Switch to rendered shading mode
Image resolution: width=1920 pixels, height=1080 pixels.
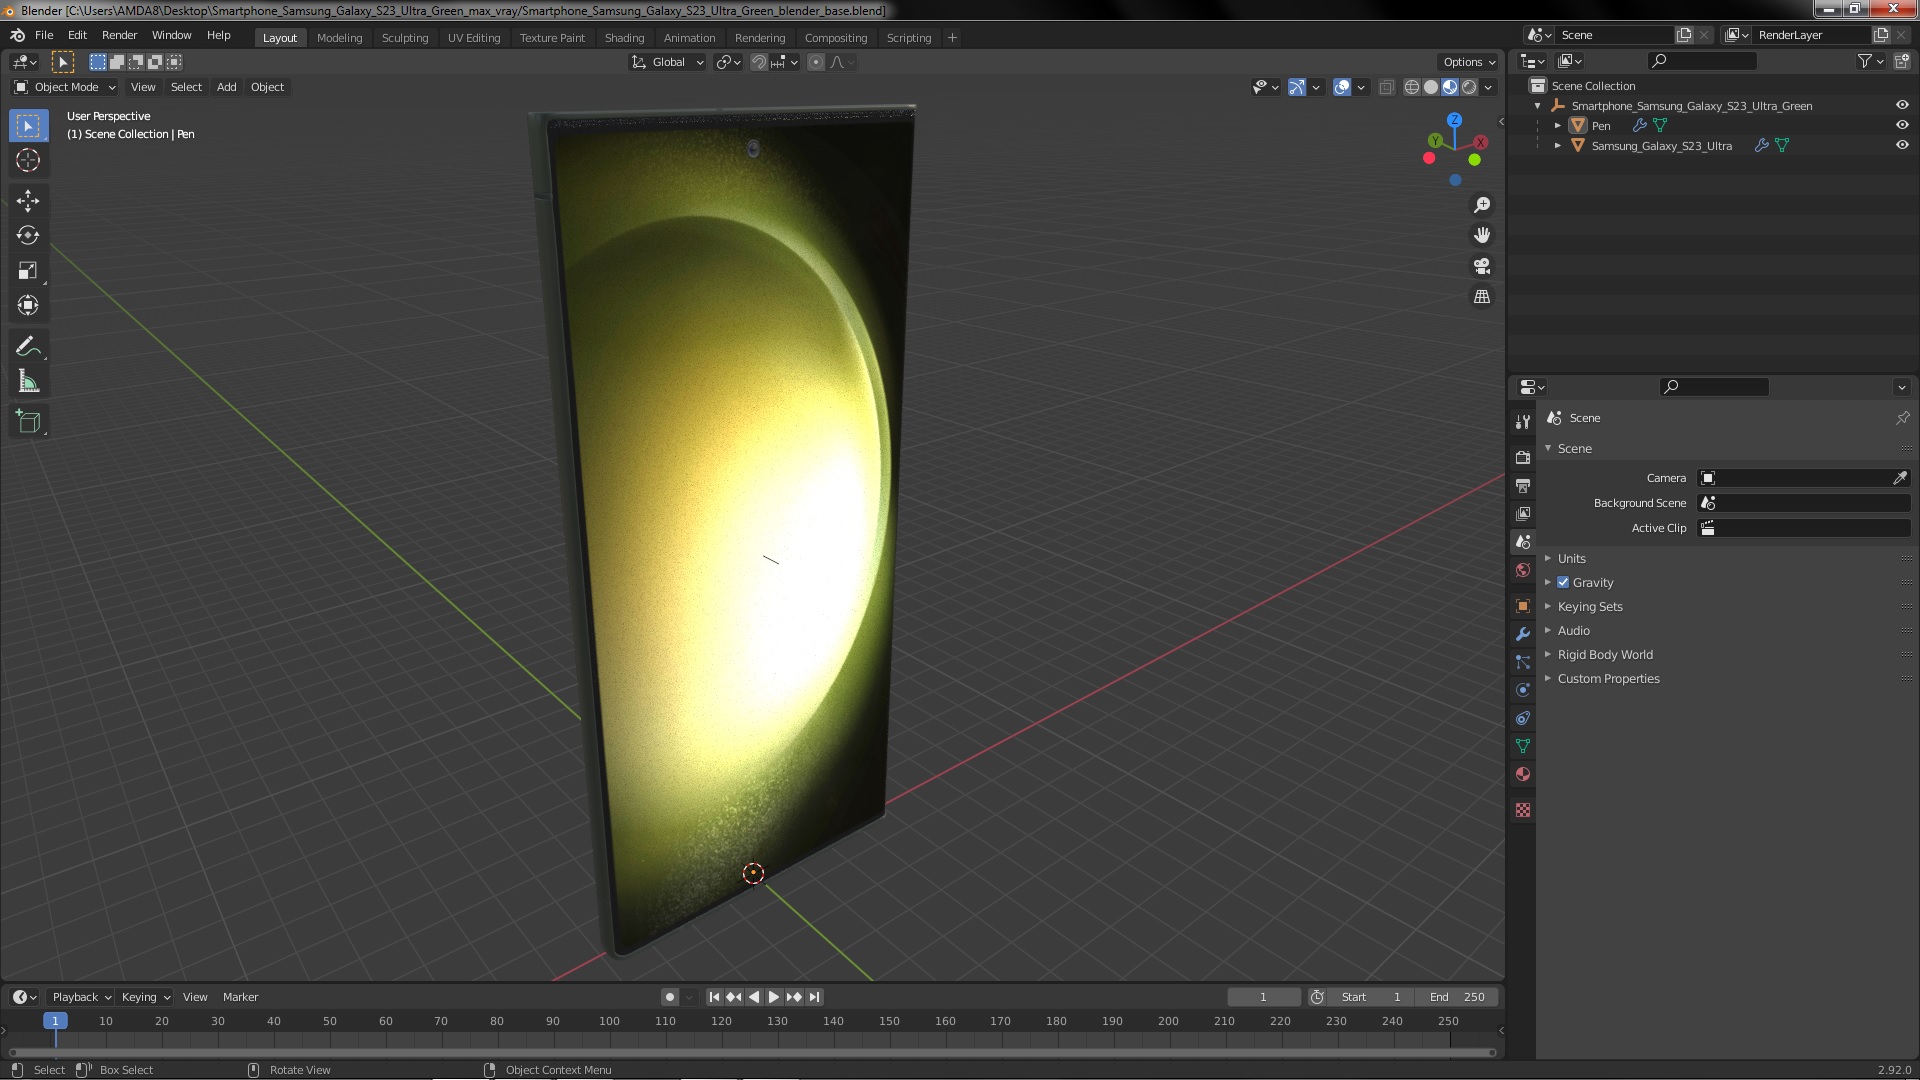pos(1469,87)
